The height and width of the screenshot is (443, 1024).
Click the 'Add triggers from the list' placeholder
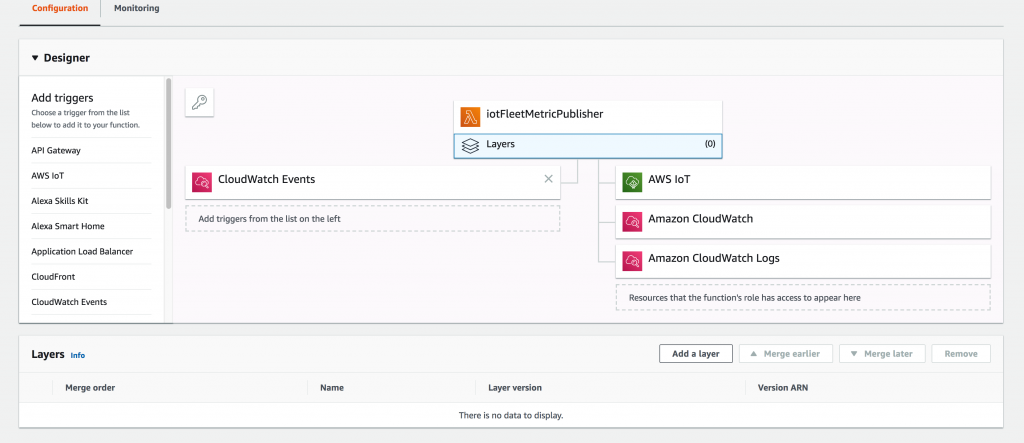[373, 219]
